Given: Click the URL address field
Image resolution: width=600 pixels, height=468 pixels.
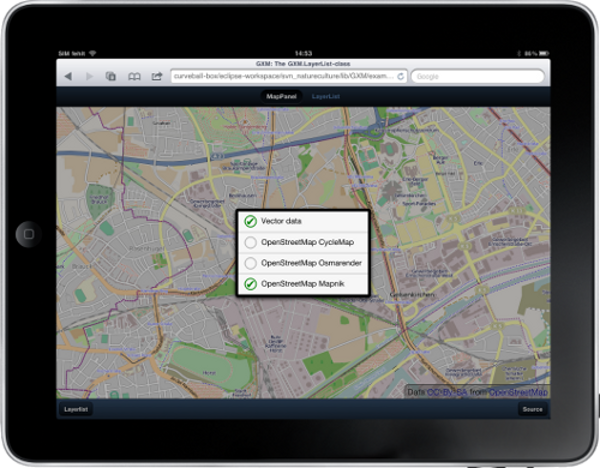Looking at the screenshot, I should (x=289, y=76).
